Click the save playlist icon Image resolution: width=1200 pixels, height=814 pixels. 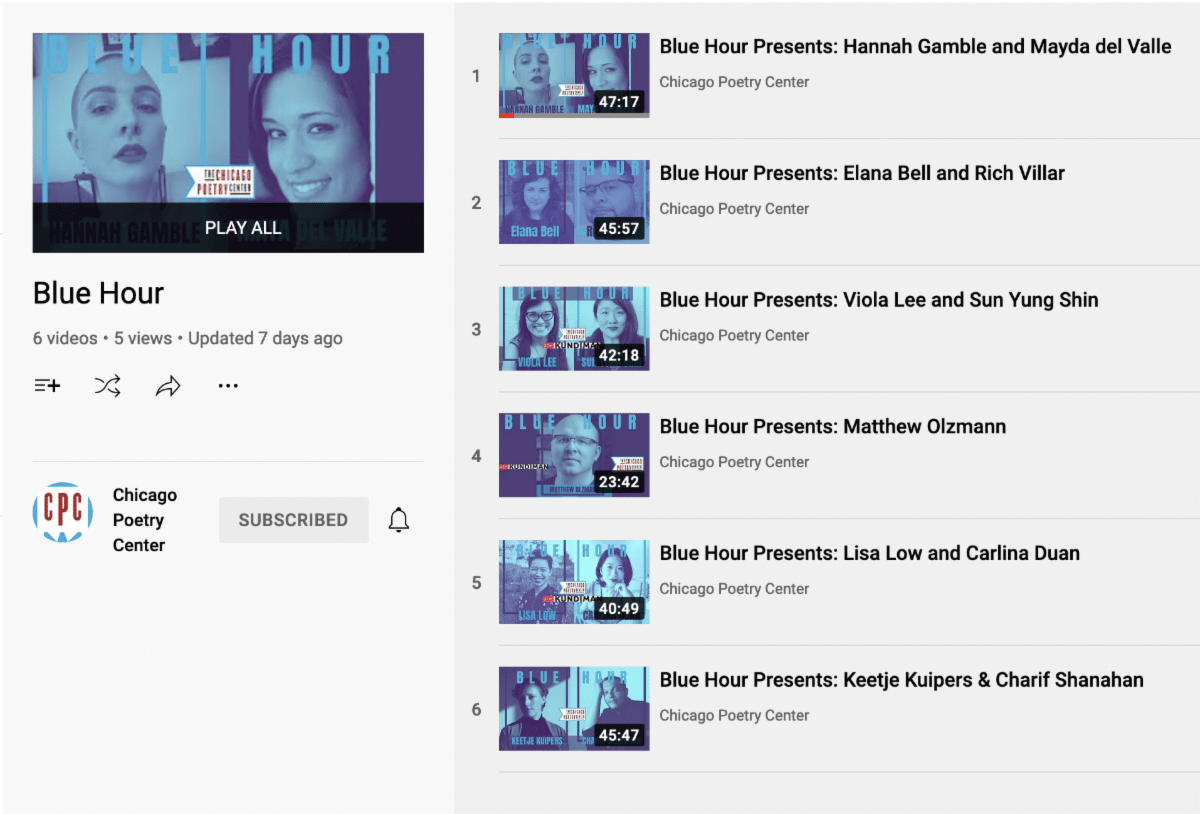point(47,386)
